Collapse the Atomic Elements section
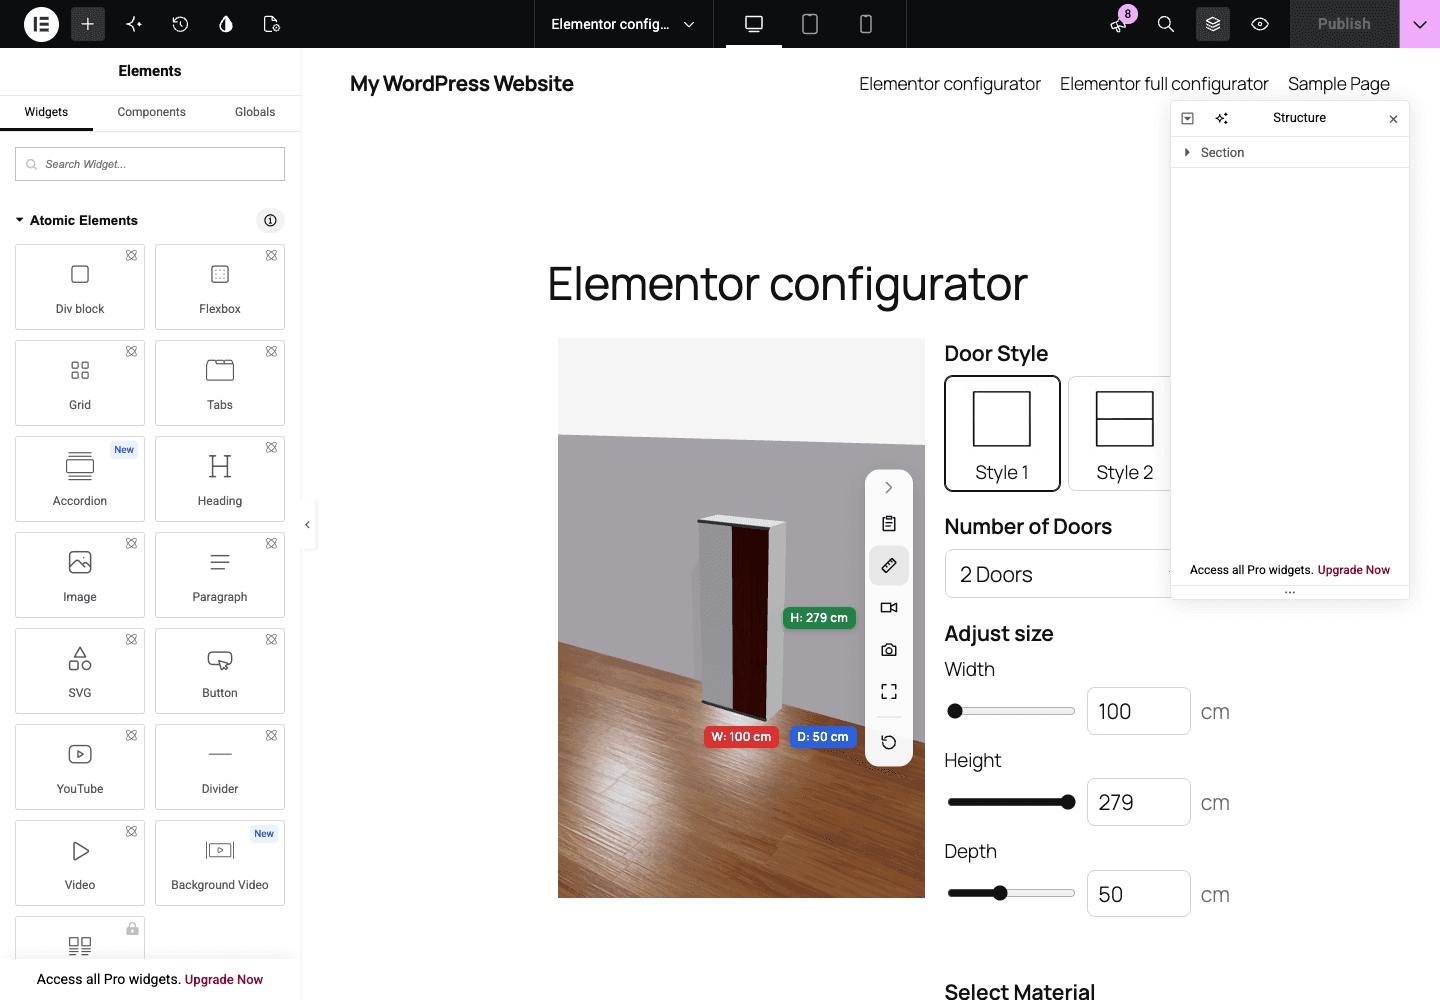Image resolution: width=1440 pixels, height=1000 pixels. [76, 220]
